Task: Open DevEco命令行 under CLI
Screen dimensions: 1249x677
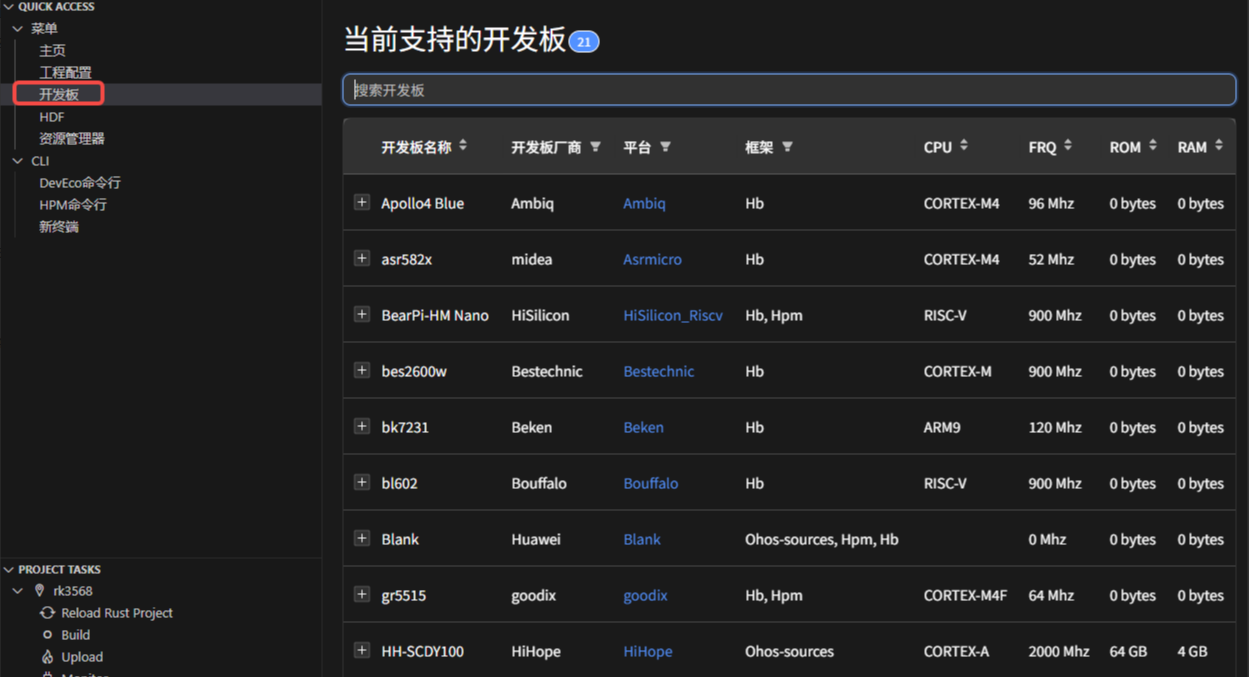Action: [80, 183]
